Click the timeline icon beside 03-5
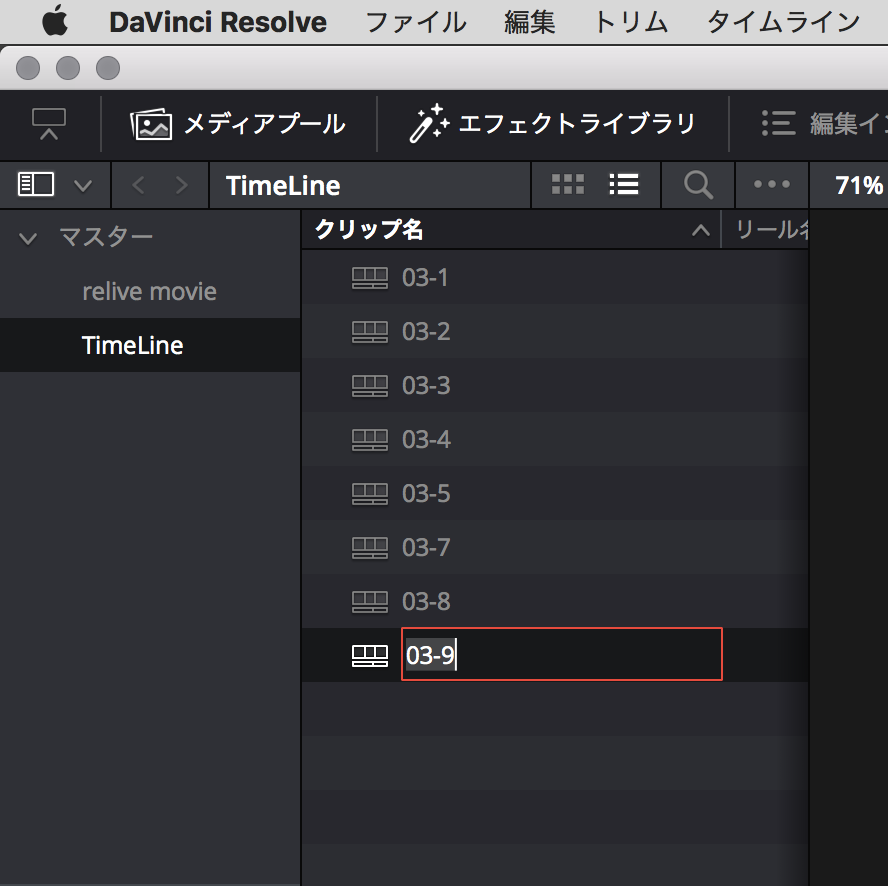Image resolution: width=888 pixels, height=886 pixels. (370, 493)
